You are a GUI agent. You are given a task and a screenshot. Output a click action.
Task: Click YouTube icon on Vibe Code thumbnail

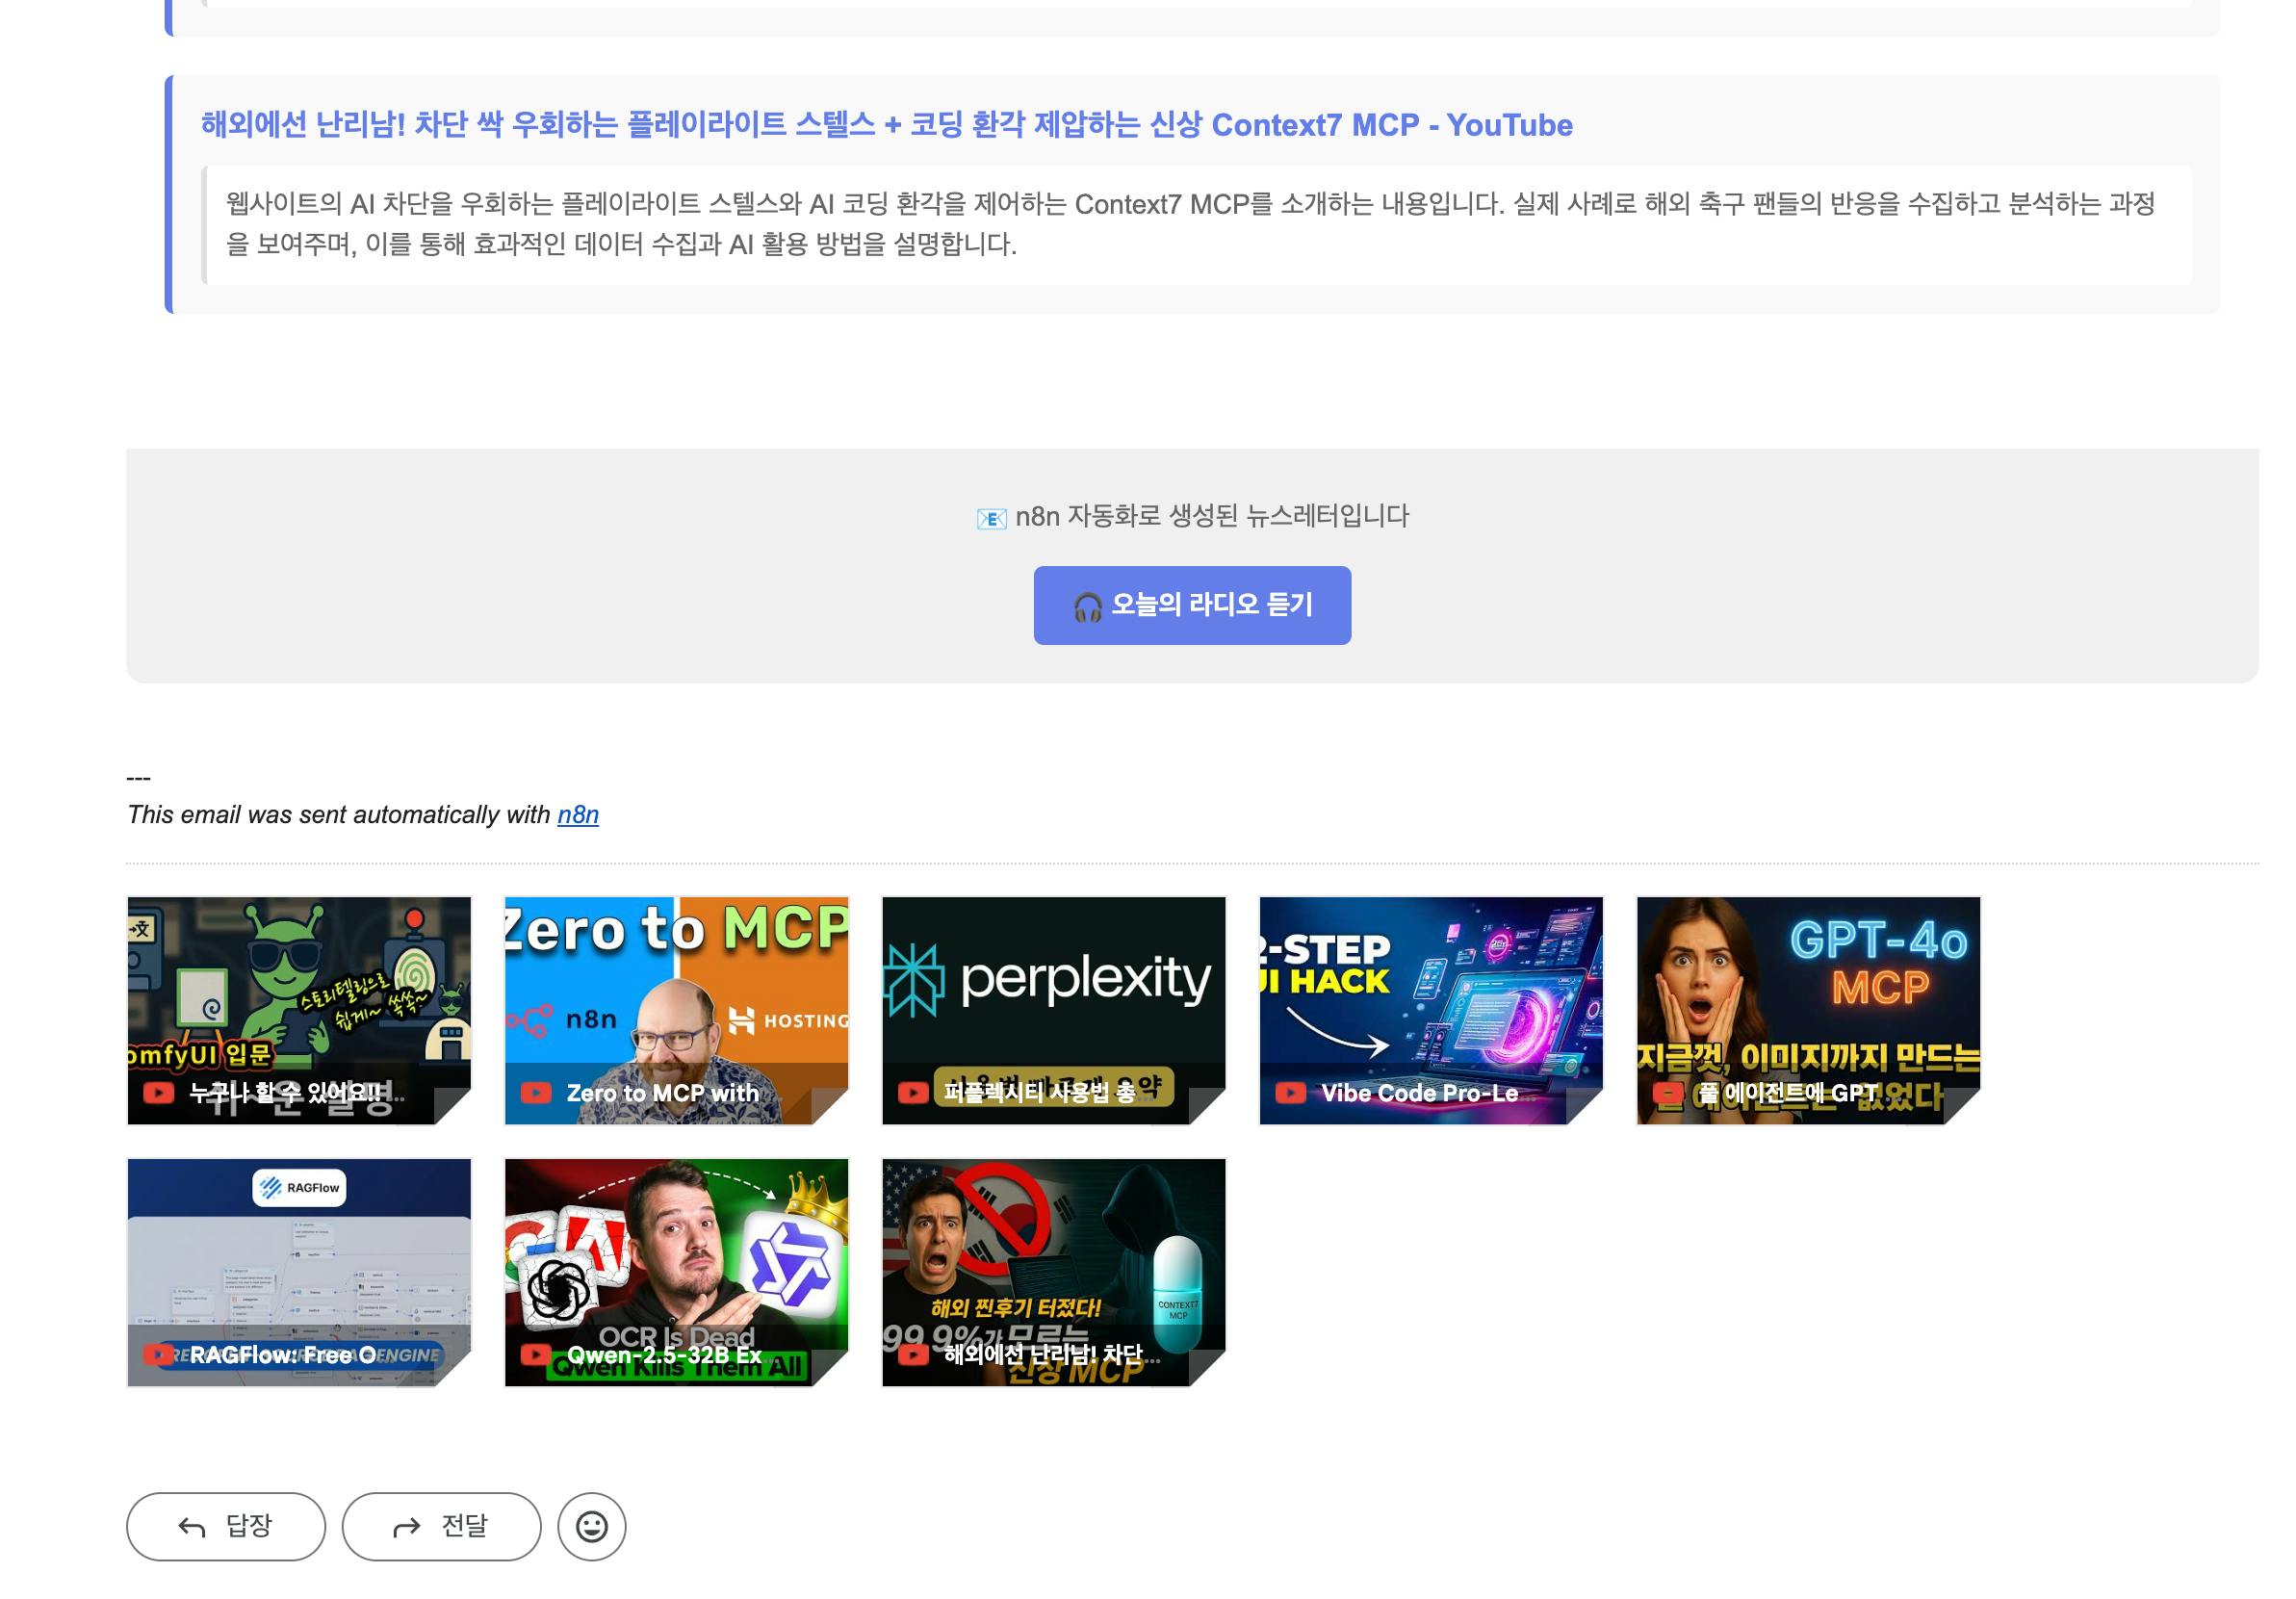(x=1290, y=1093)
